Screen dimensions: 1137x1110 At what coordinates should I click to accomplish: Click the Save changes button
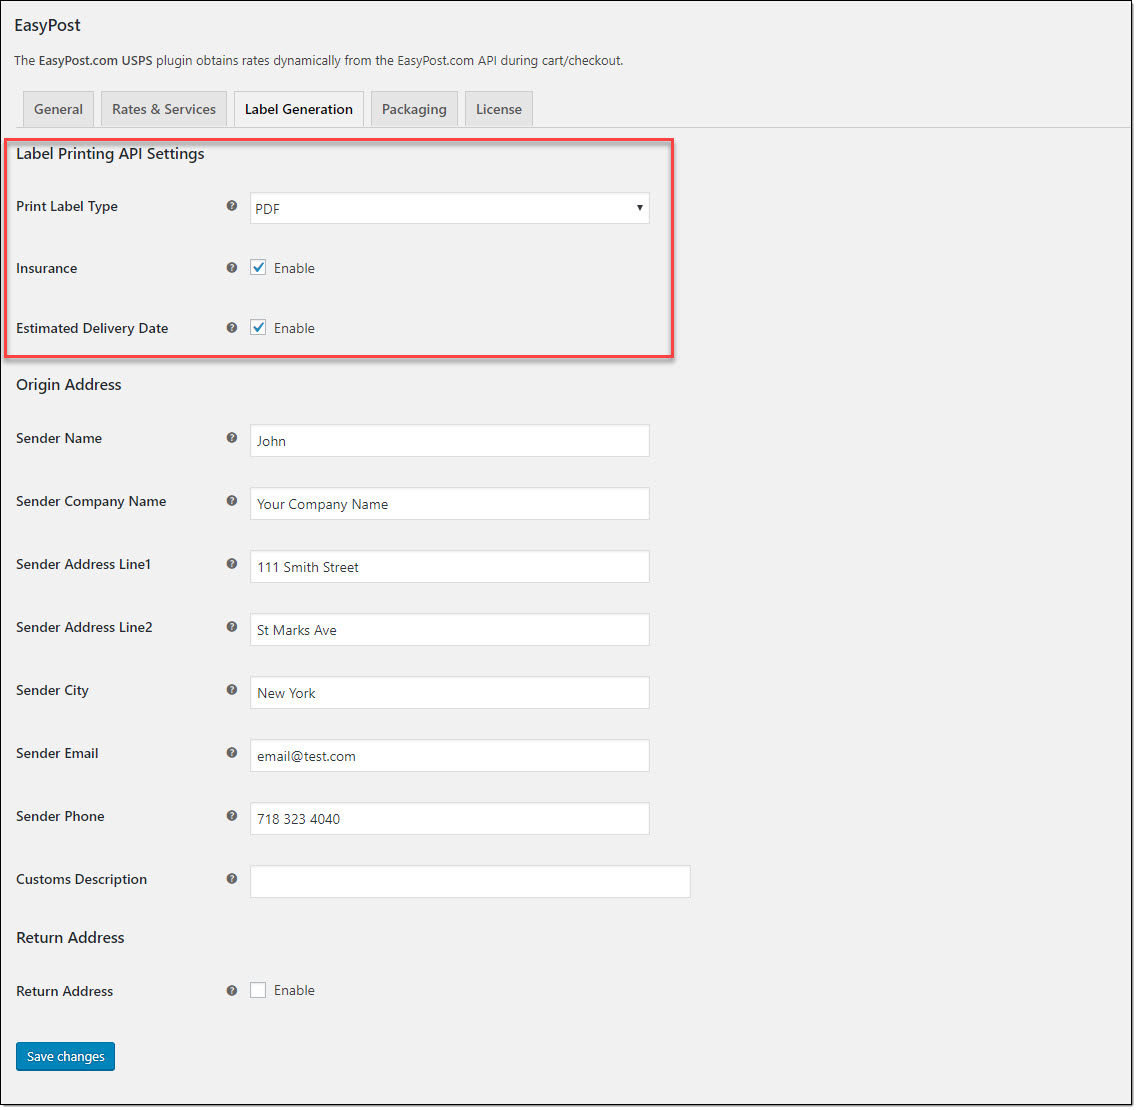(65, 1057)
